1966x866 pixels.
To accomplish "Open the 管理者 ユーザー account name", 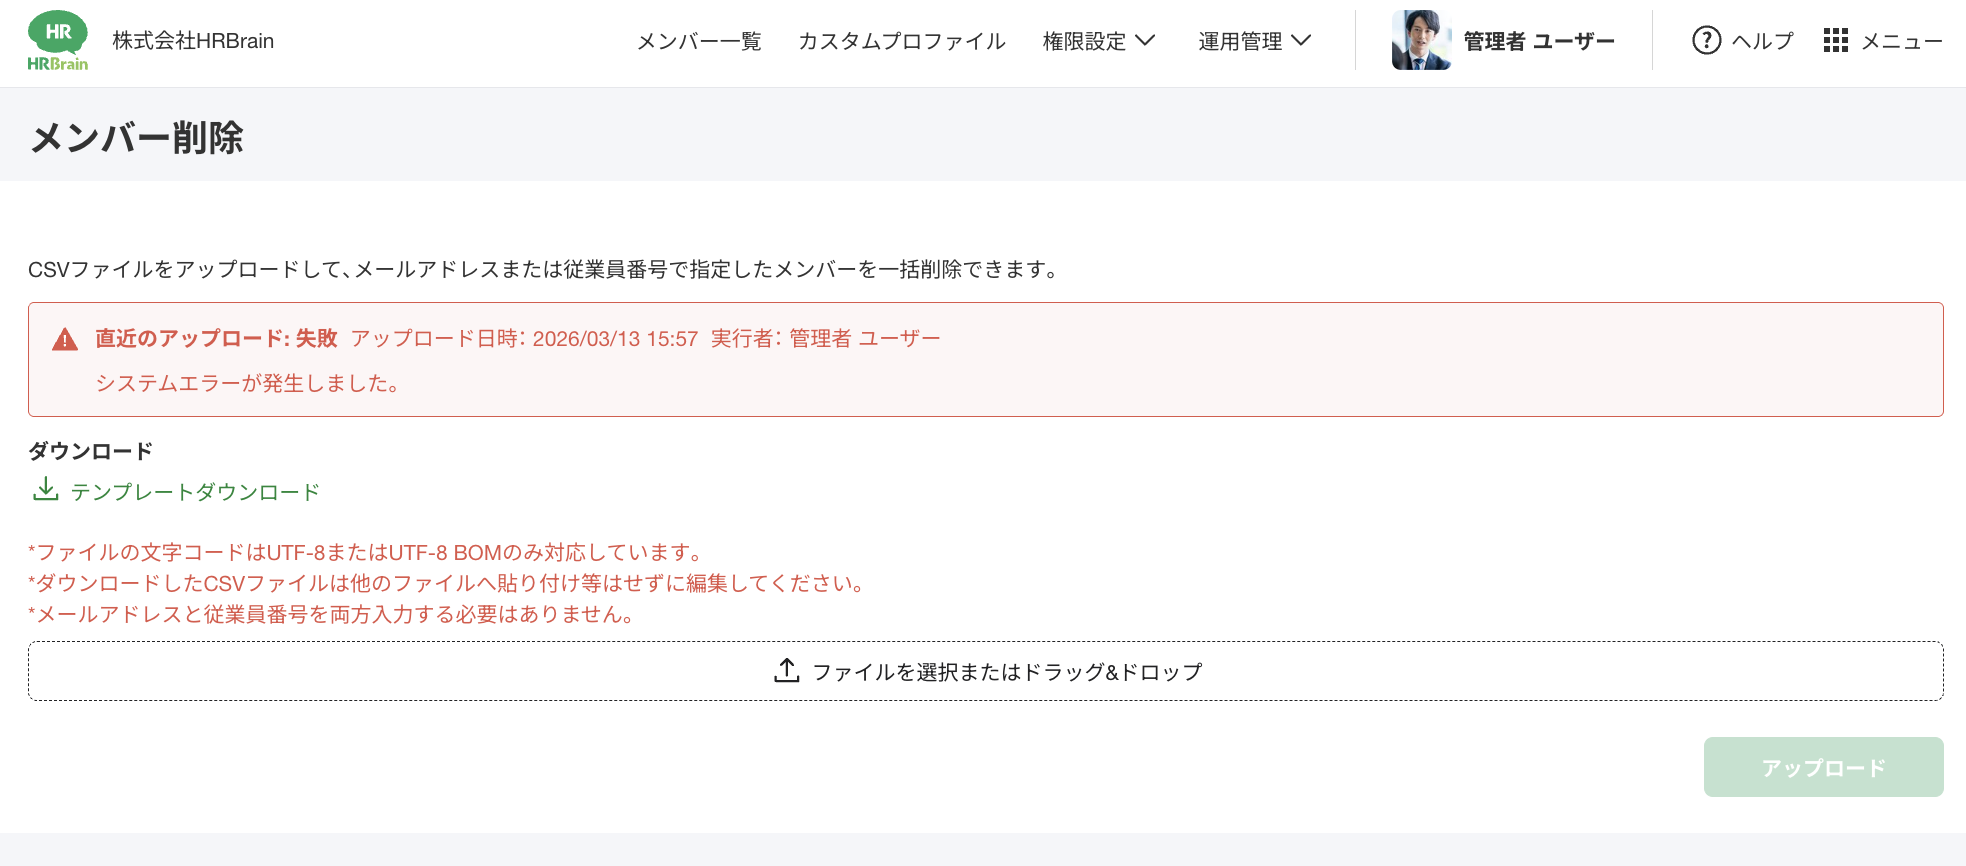I will point(1539,41).
